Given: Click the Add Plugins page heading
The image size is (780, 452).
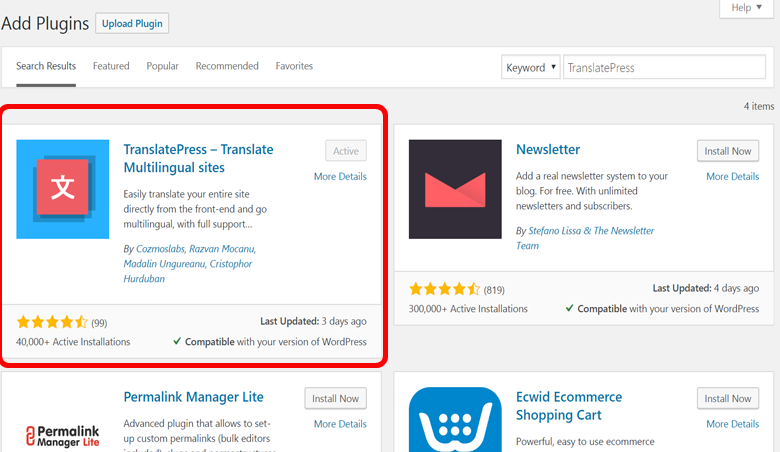Looking at the screenshot, I should click(45, 23).
